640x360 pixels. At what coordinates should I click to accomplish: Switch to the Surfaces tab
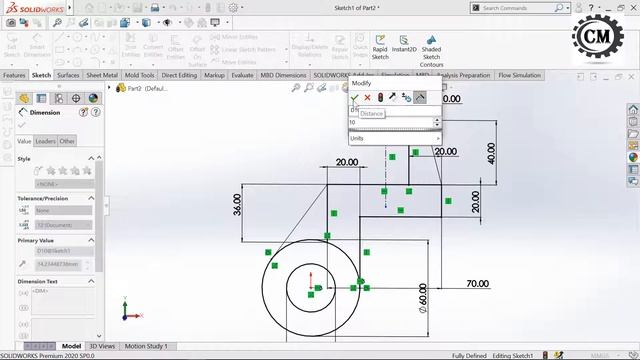click(x=68, y=75)
